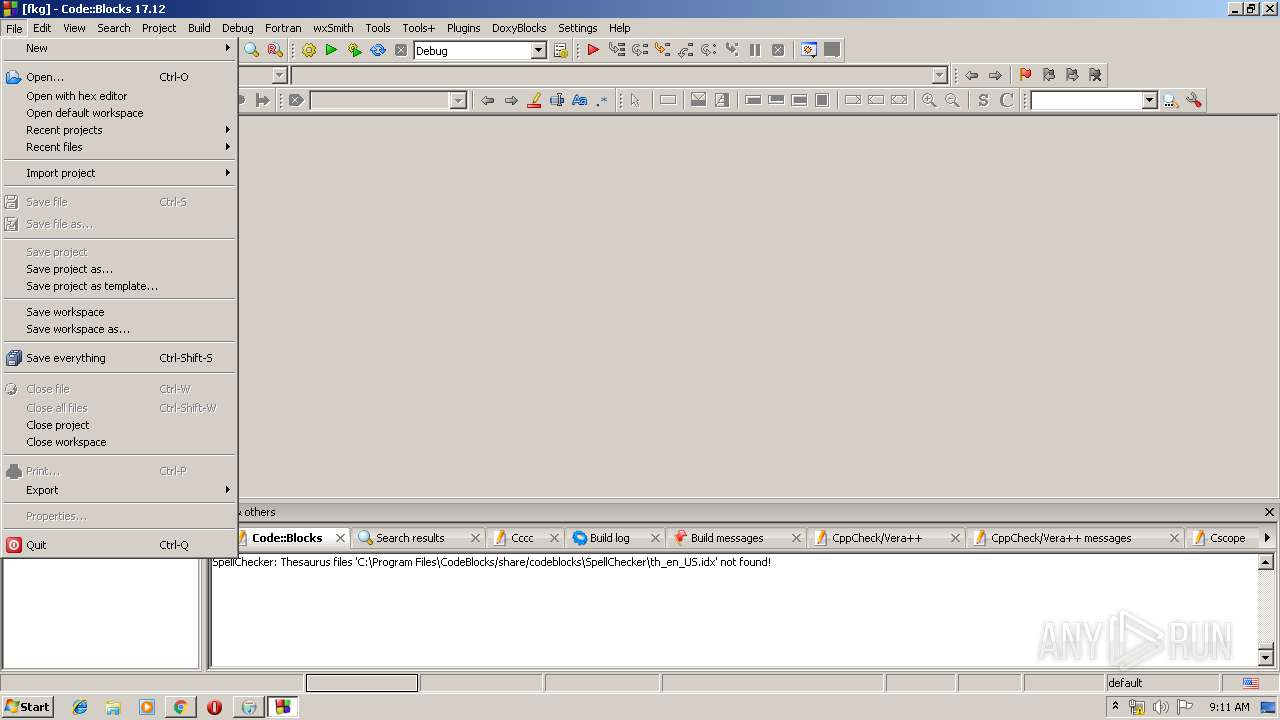Open the Plugins menu

(463, 28)
